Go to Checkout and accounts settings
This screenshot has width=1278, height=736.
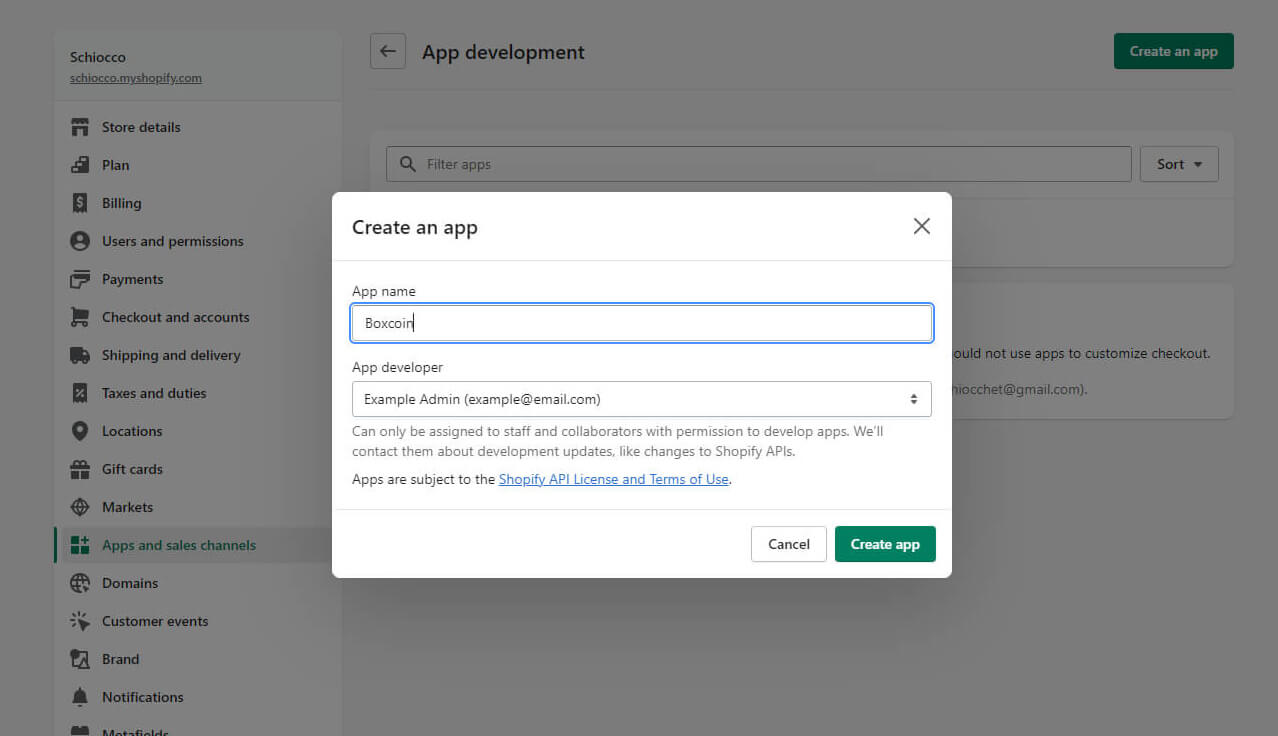(175, 317)
